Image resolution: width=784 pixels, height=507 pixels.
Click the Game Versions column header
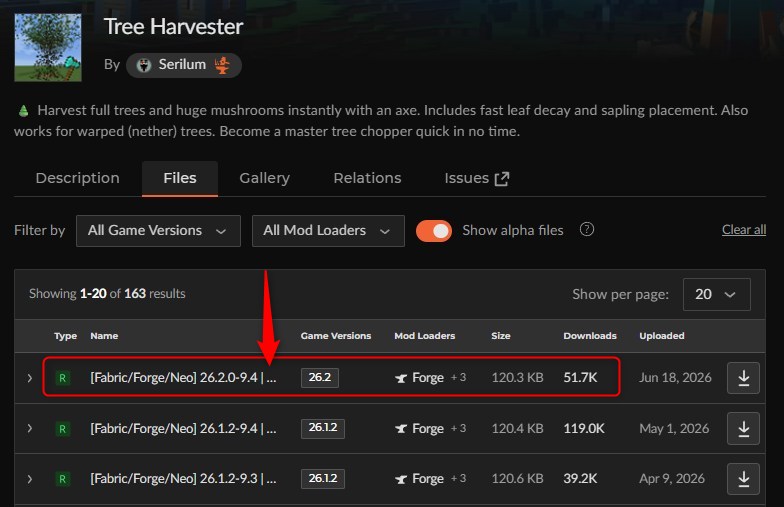pos(336,336)
